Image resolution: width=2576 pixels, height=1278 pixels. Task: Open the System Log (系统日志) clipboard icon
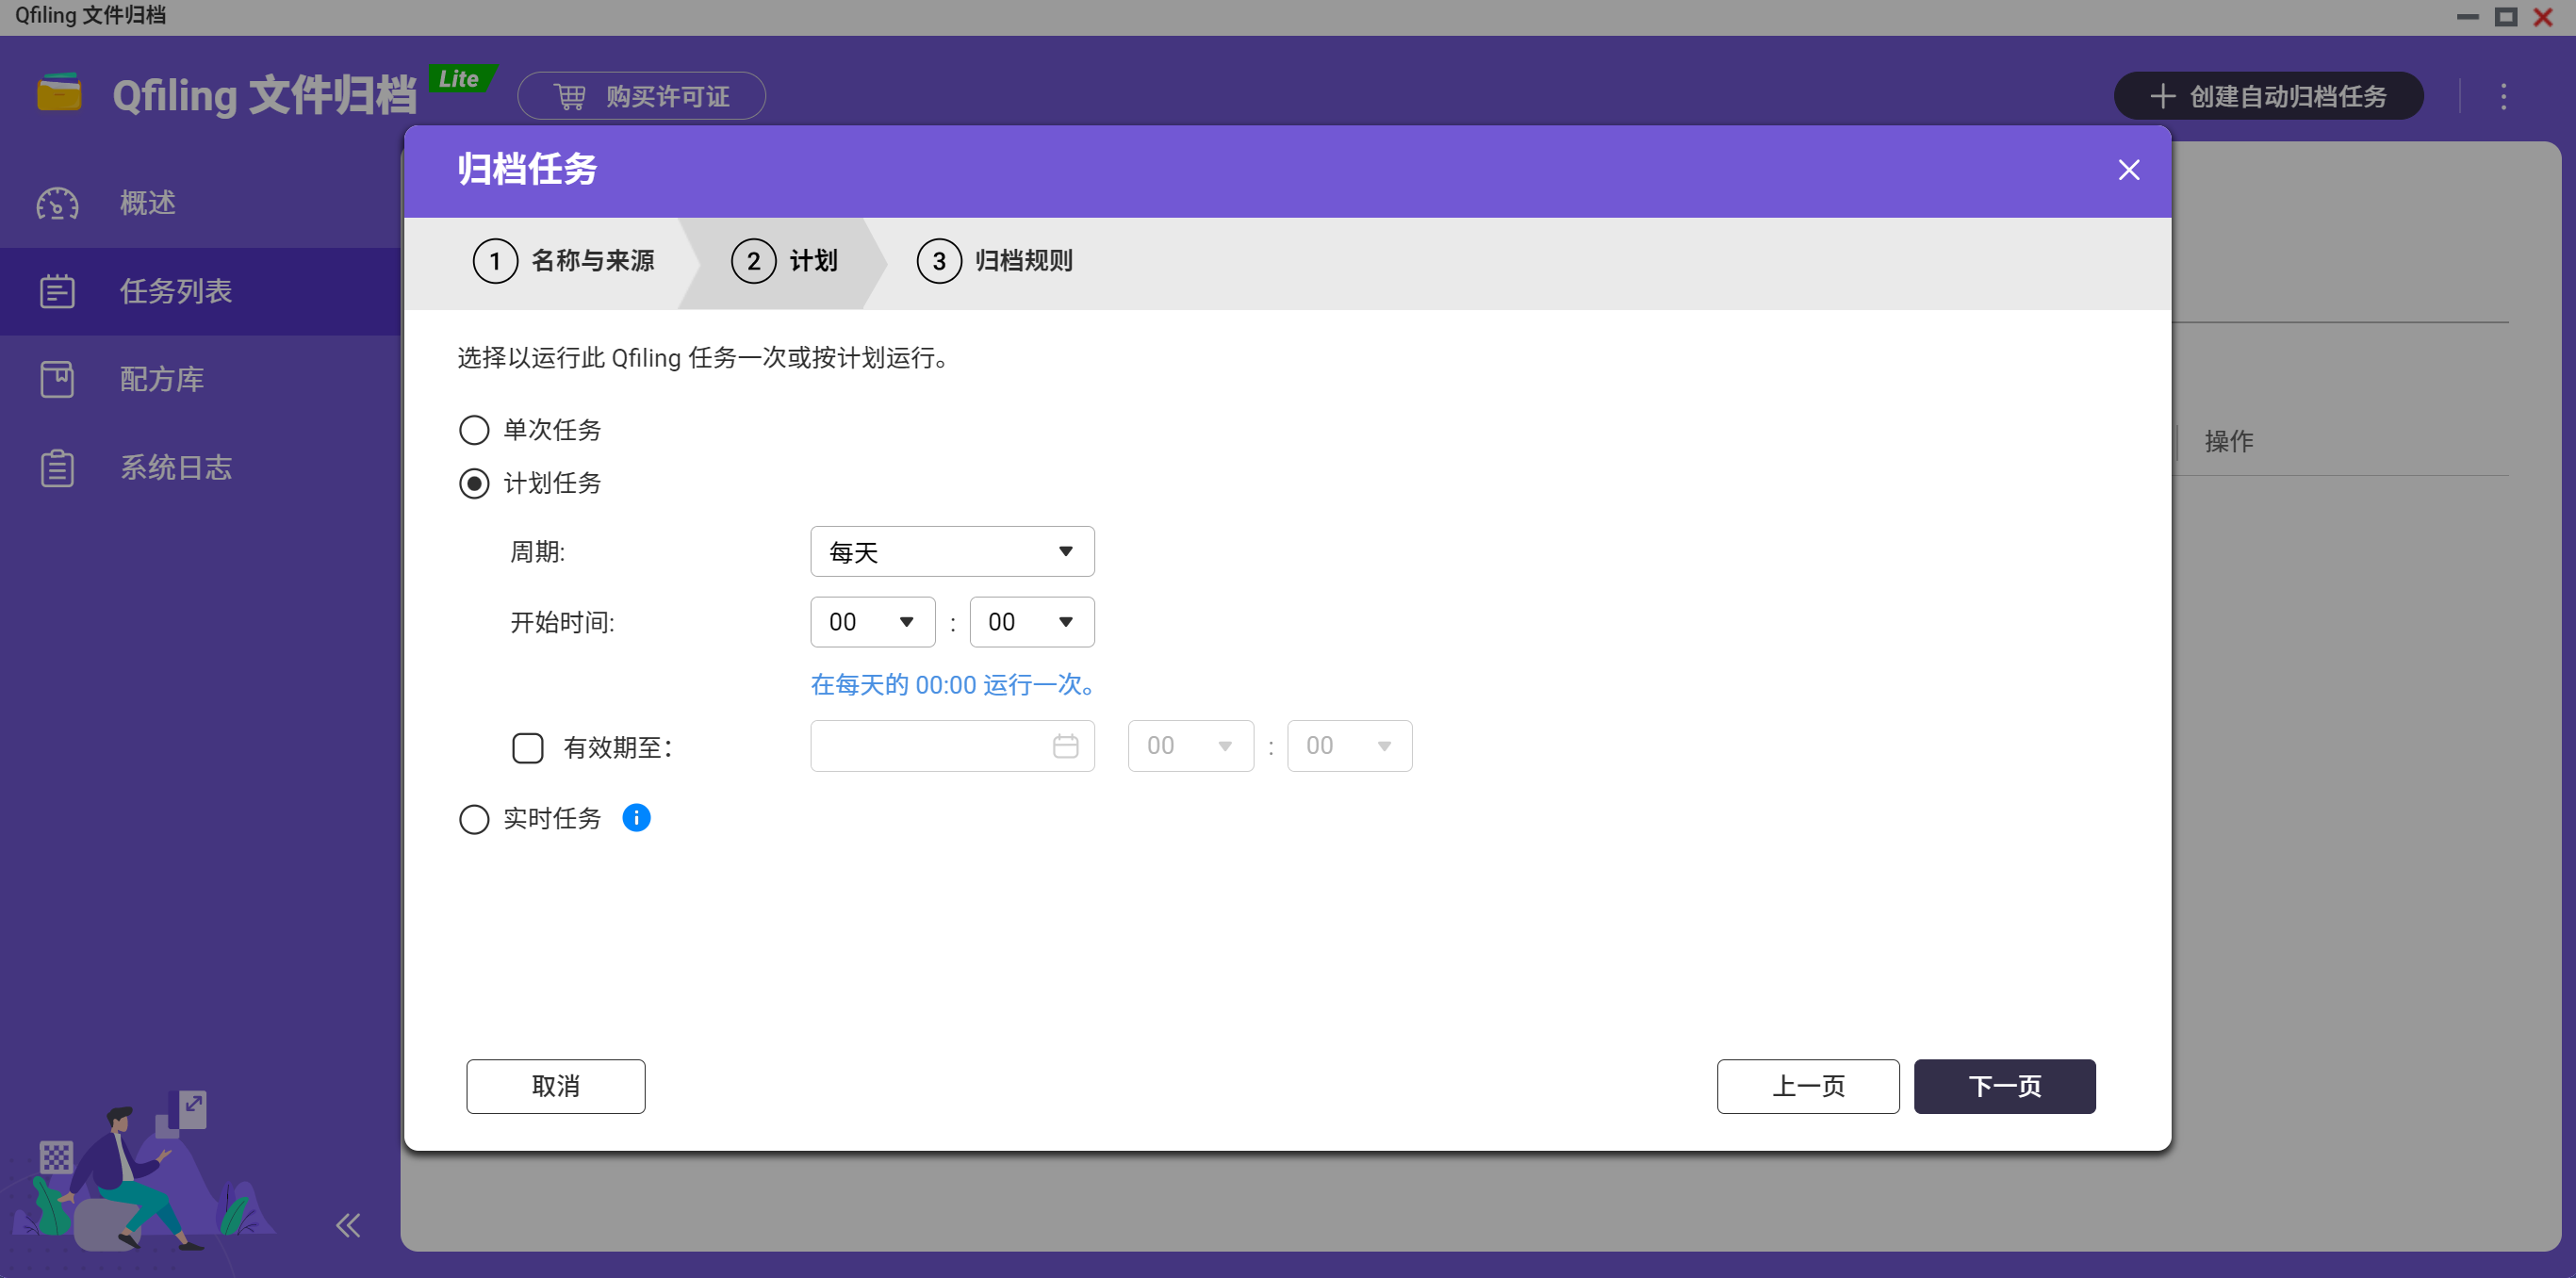(57, 467)
